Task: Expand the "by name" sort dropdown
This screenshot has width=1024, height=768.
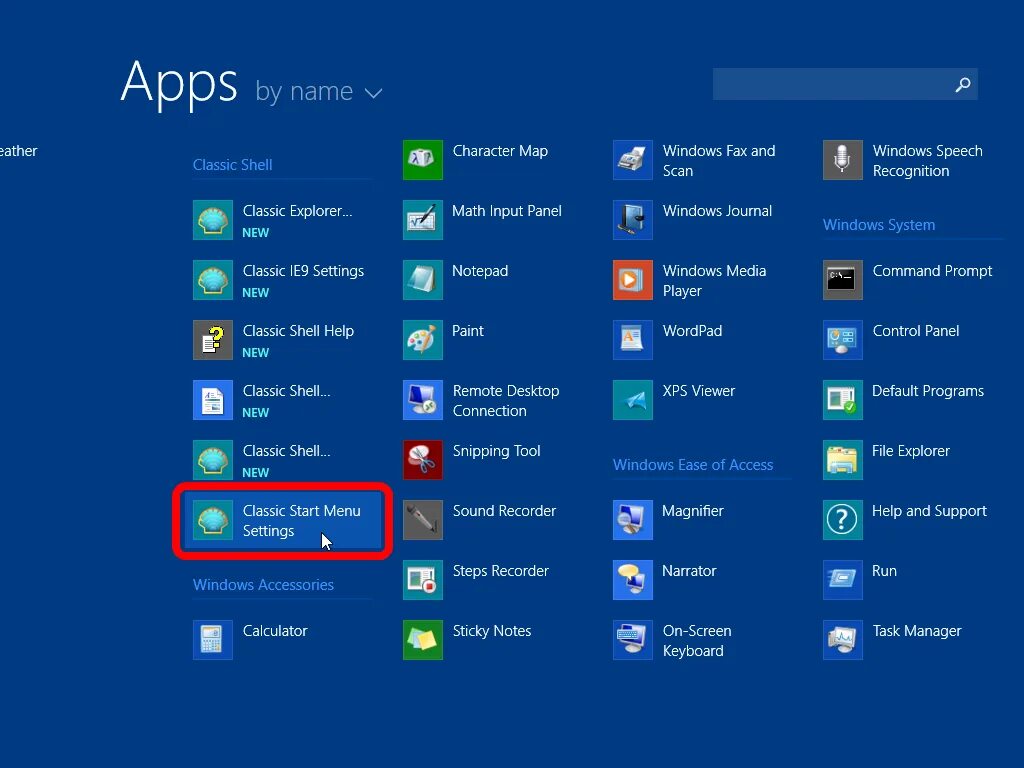Action: [x=318, y=91]
